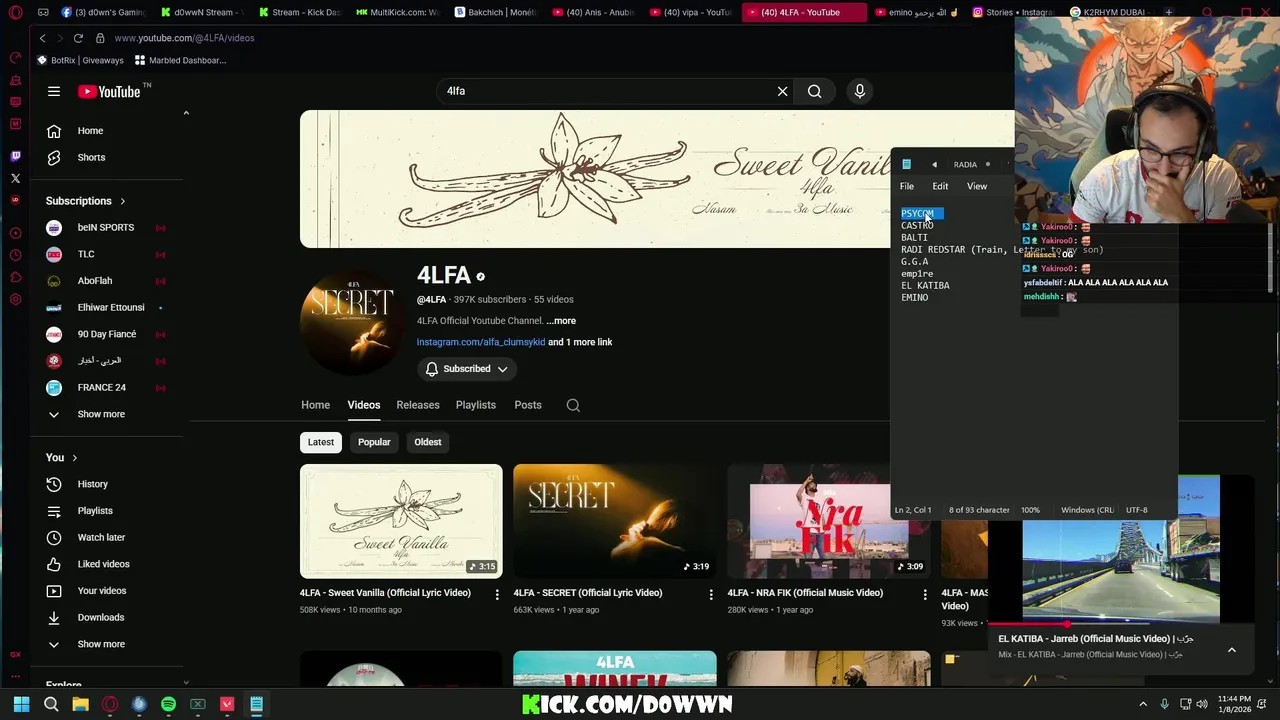Open Twitch in the Opera GX sidebar
Viewport: 1280px width, 720px height.
(15, 156)
